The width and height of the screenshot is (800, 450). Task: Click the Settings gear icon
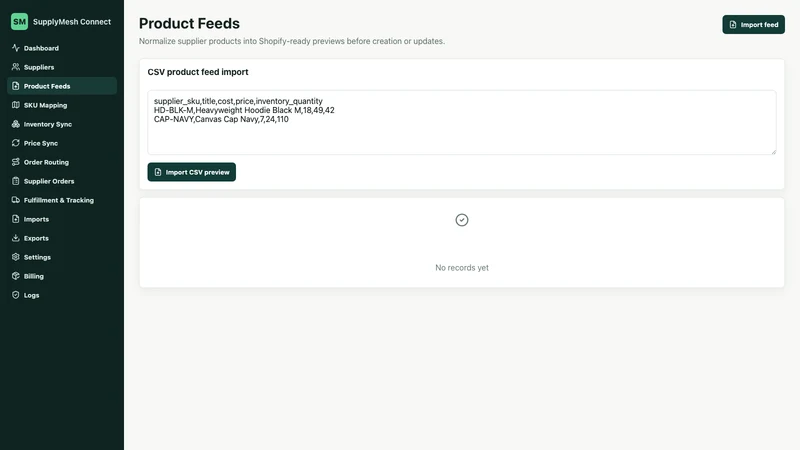click(x=16, y=257)
